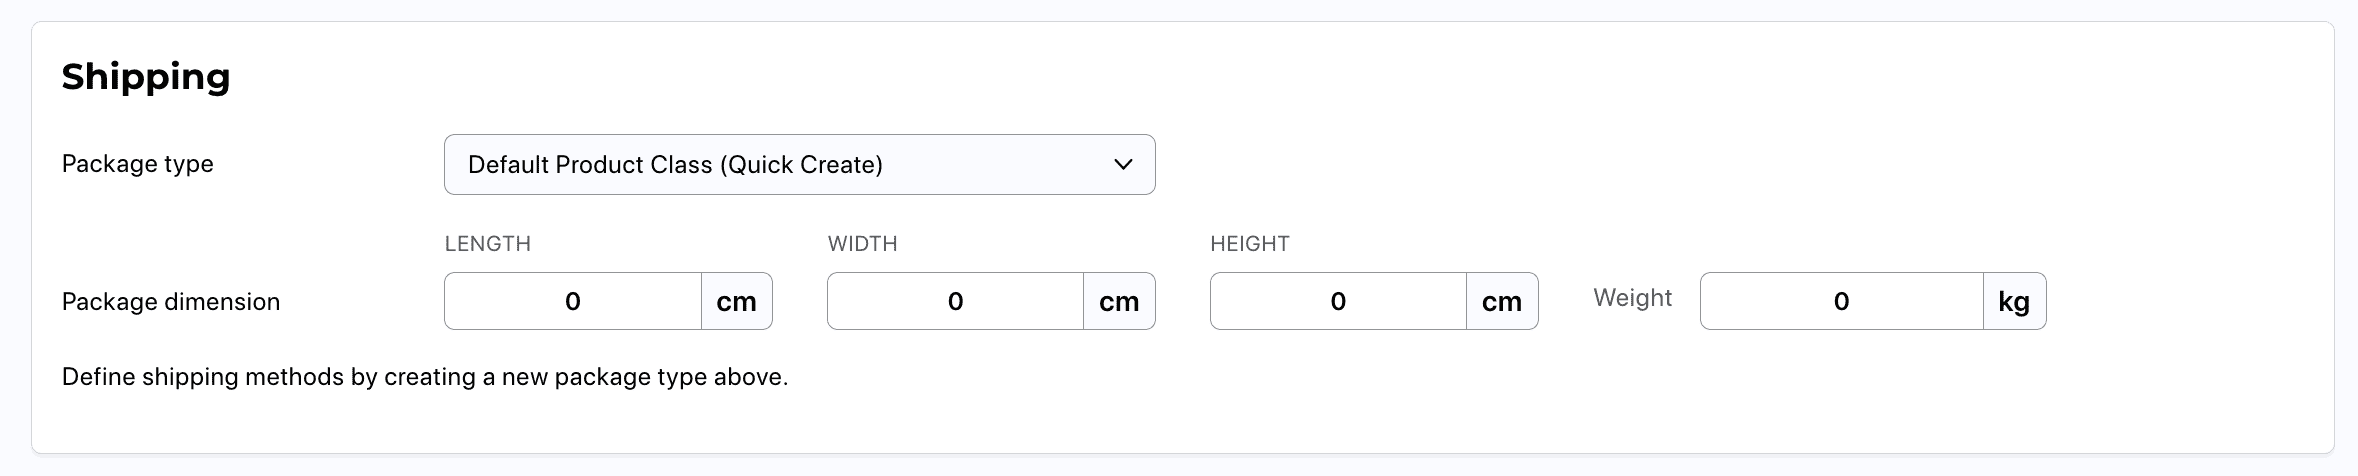Select the "Default Product Class (Quick Create)" text
The image size is (2358, 476).
pyautogui.click(x=675, y=165)
